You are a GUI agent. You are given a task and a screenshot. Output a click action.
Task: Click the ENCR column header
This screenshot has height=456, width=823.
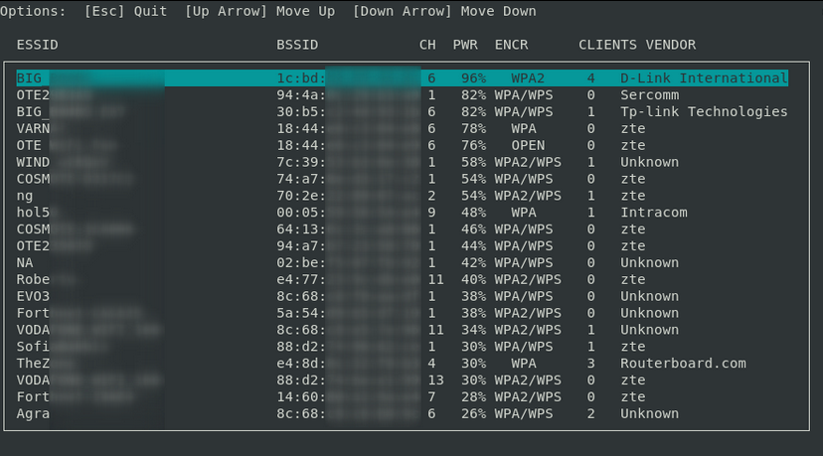pyautogui.click(x=511, y=45)
